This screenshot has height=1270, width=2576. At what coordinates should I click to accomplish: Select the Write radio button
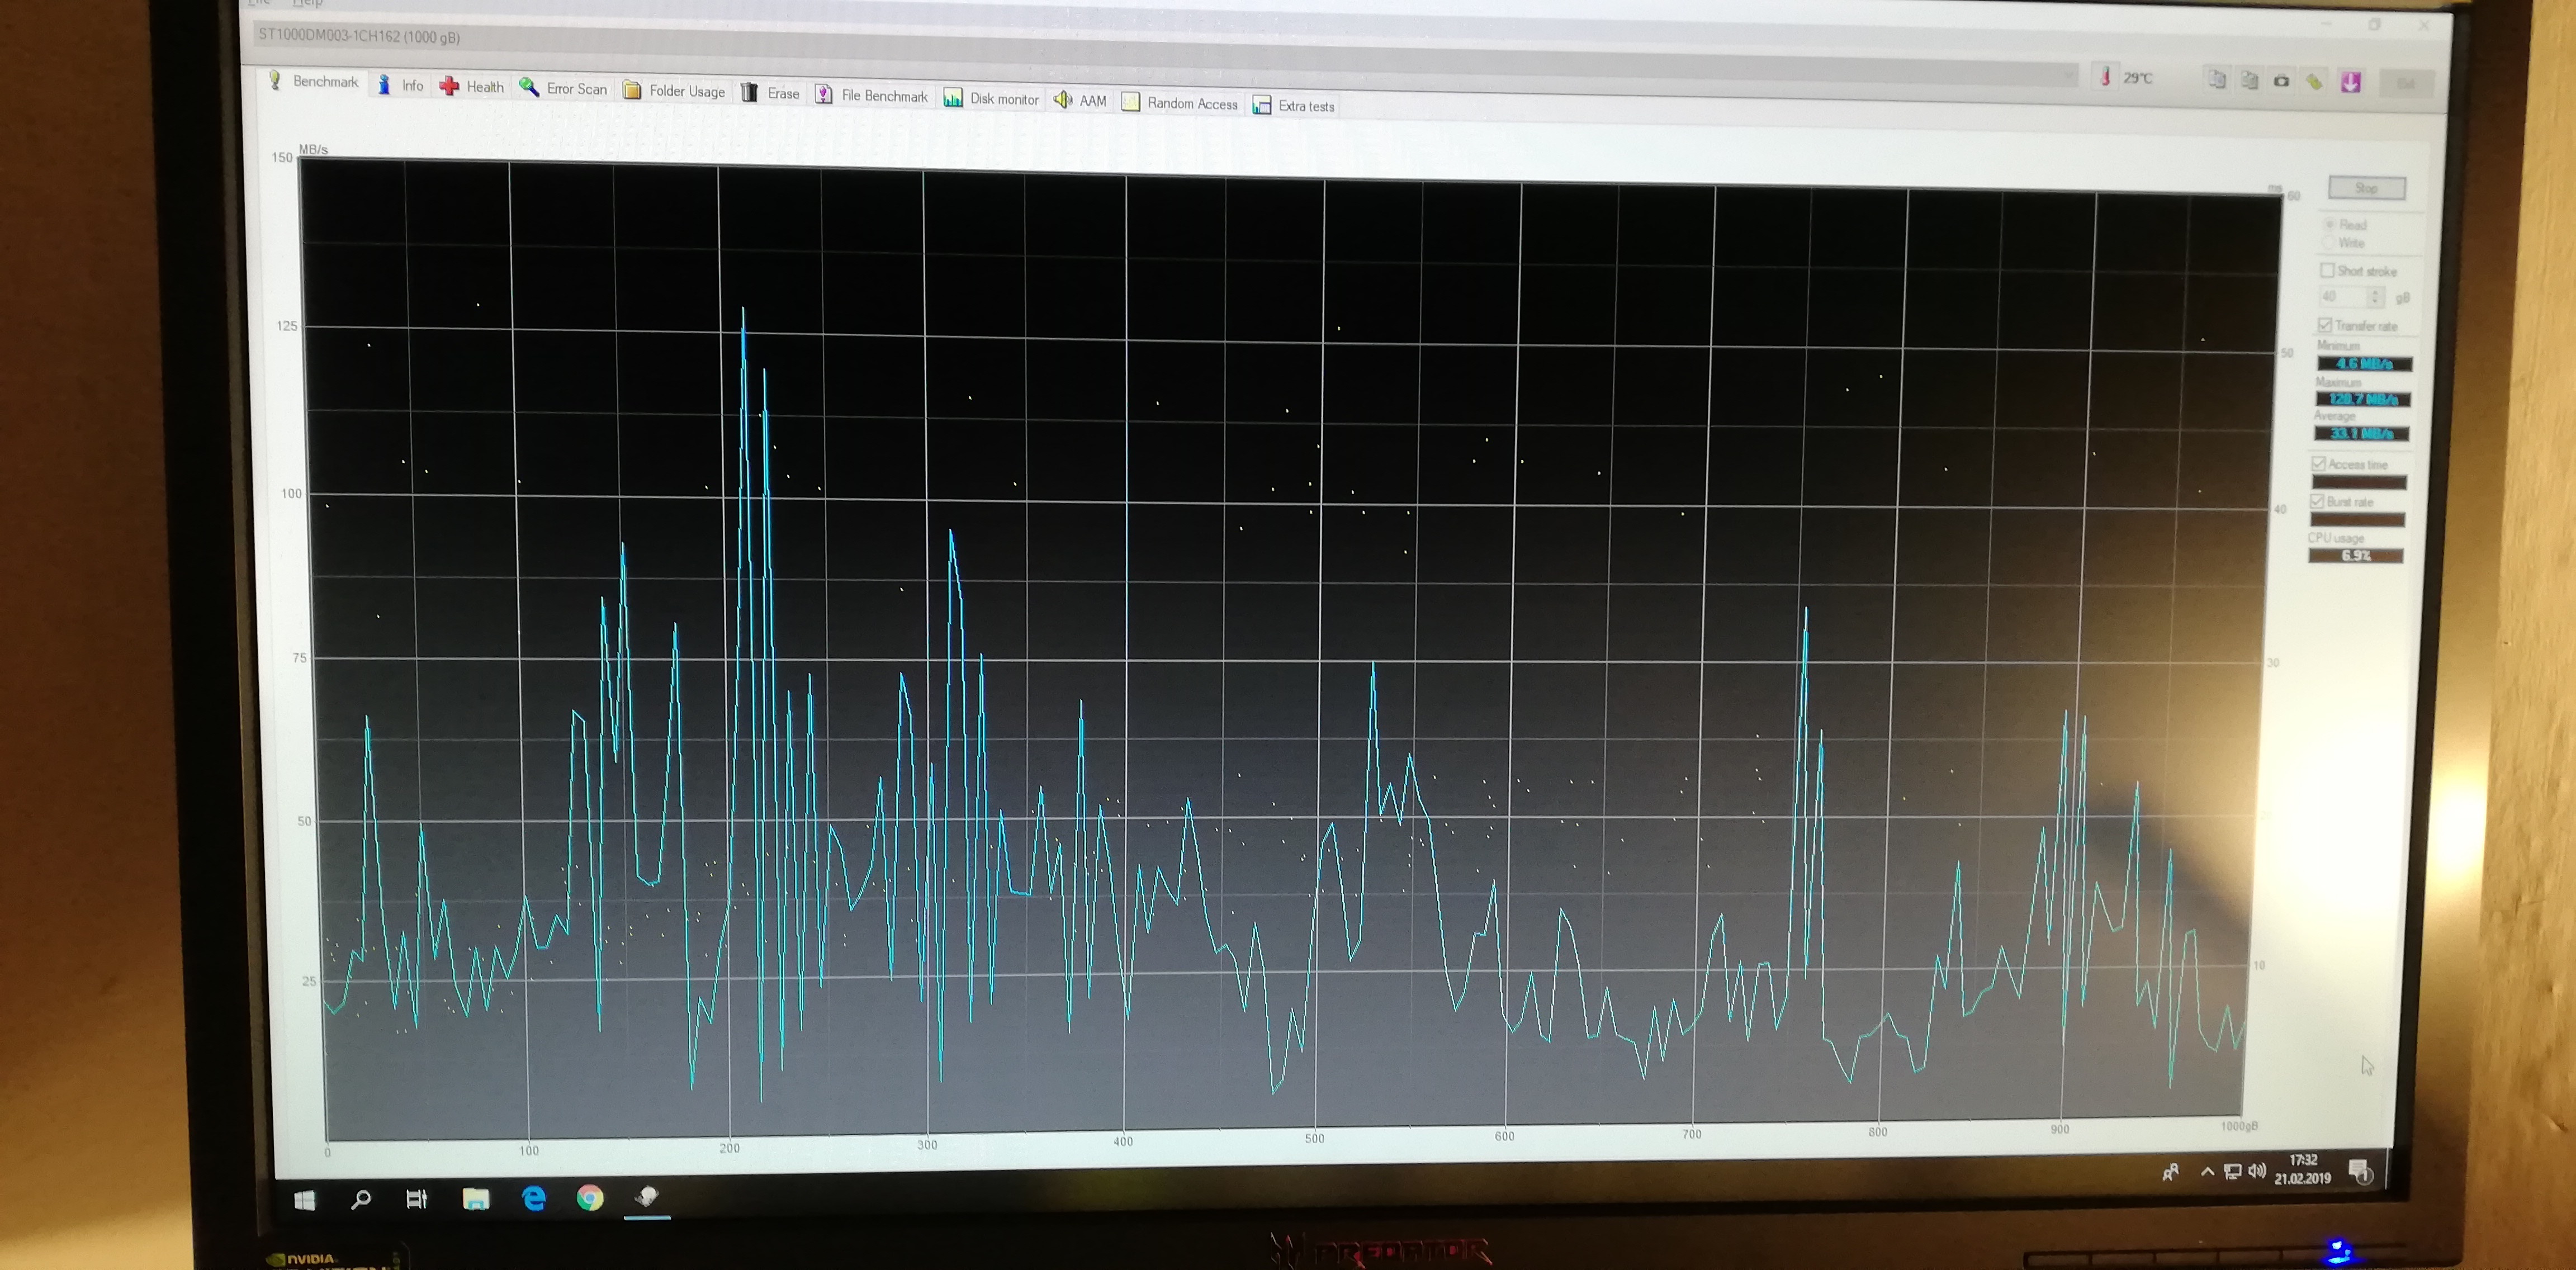2329,243
